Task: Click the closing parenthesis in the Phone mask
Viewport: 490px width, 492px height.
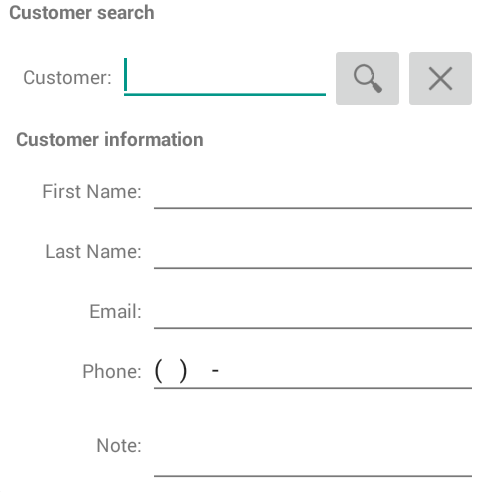Action: [x=183, y=371]
